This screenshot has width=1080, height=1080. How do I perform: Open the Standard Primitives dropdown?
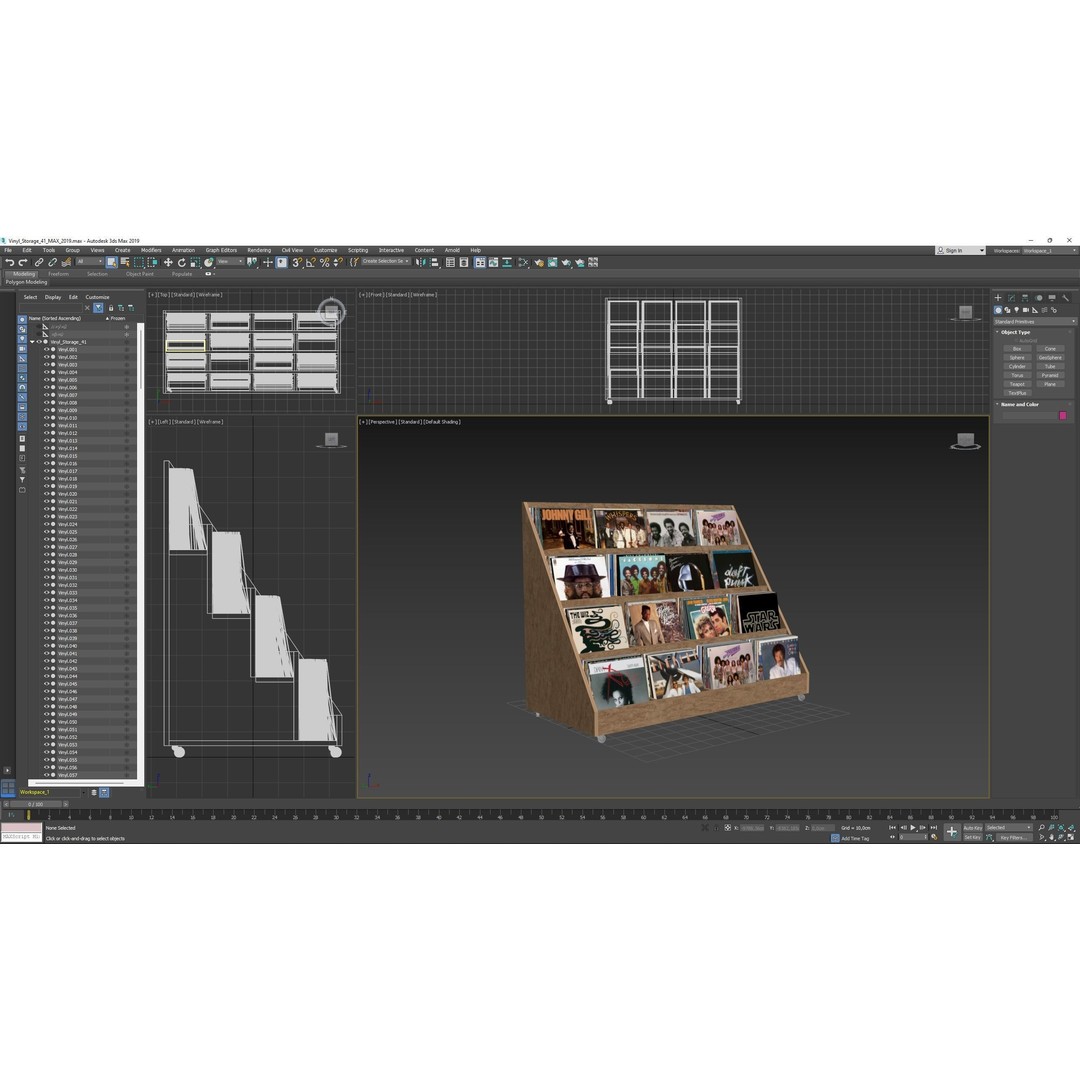[x=1035, y=322]
